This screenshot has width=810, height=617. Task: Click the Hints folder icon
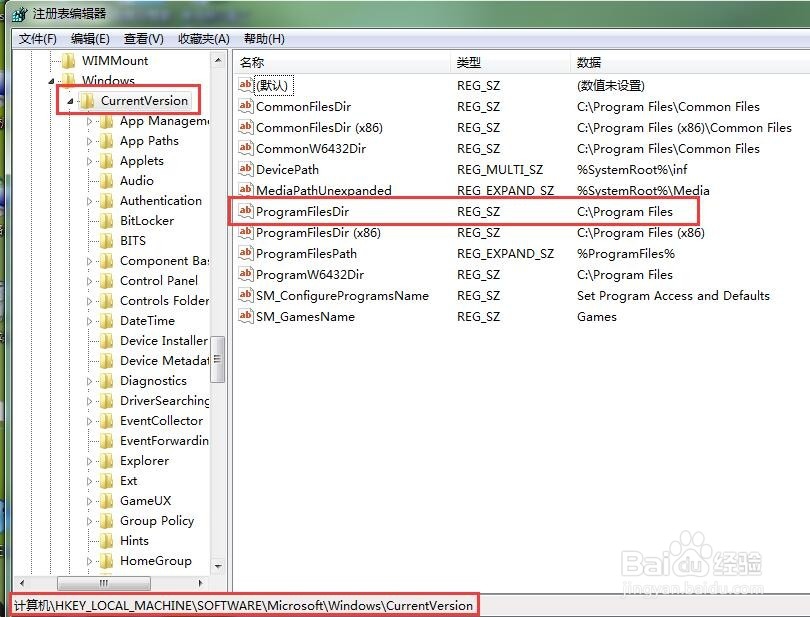tap(106, 541)
